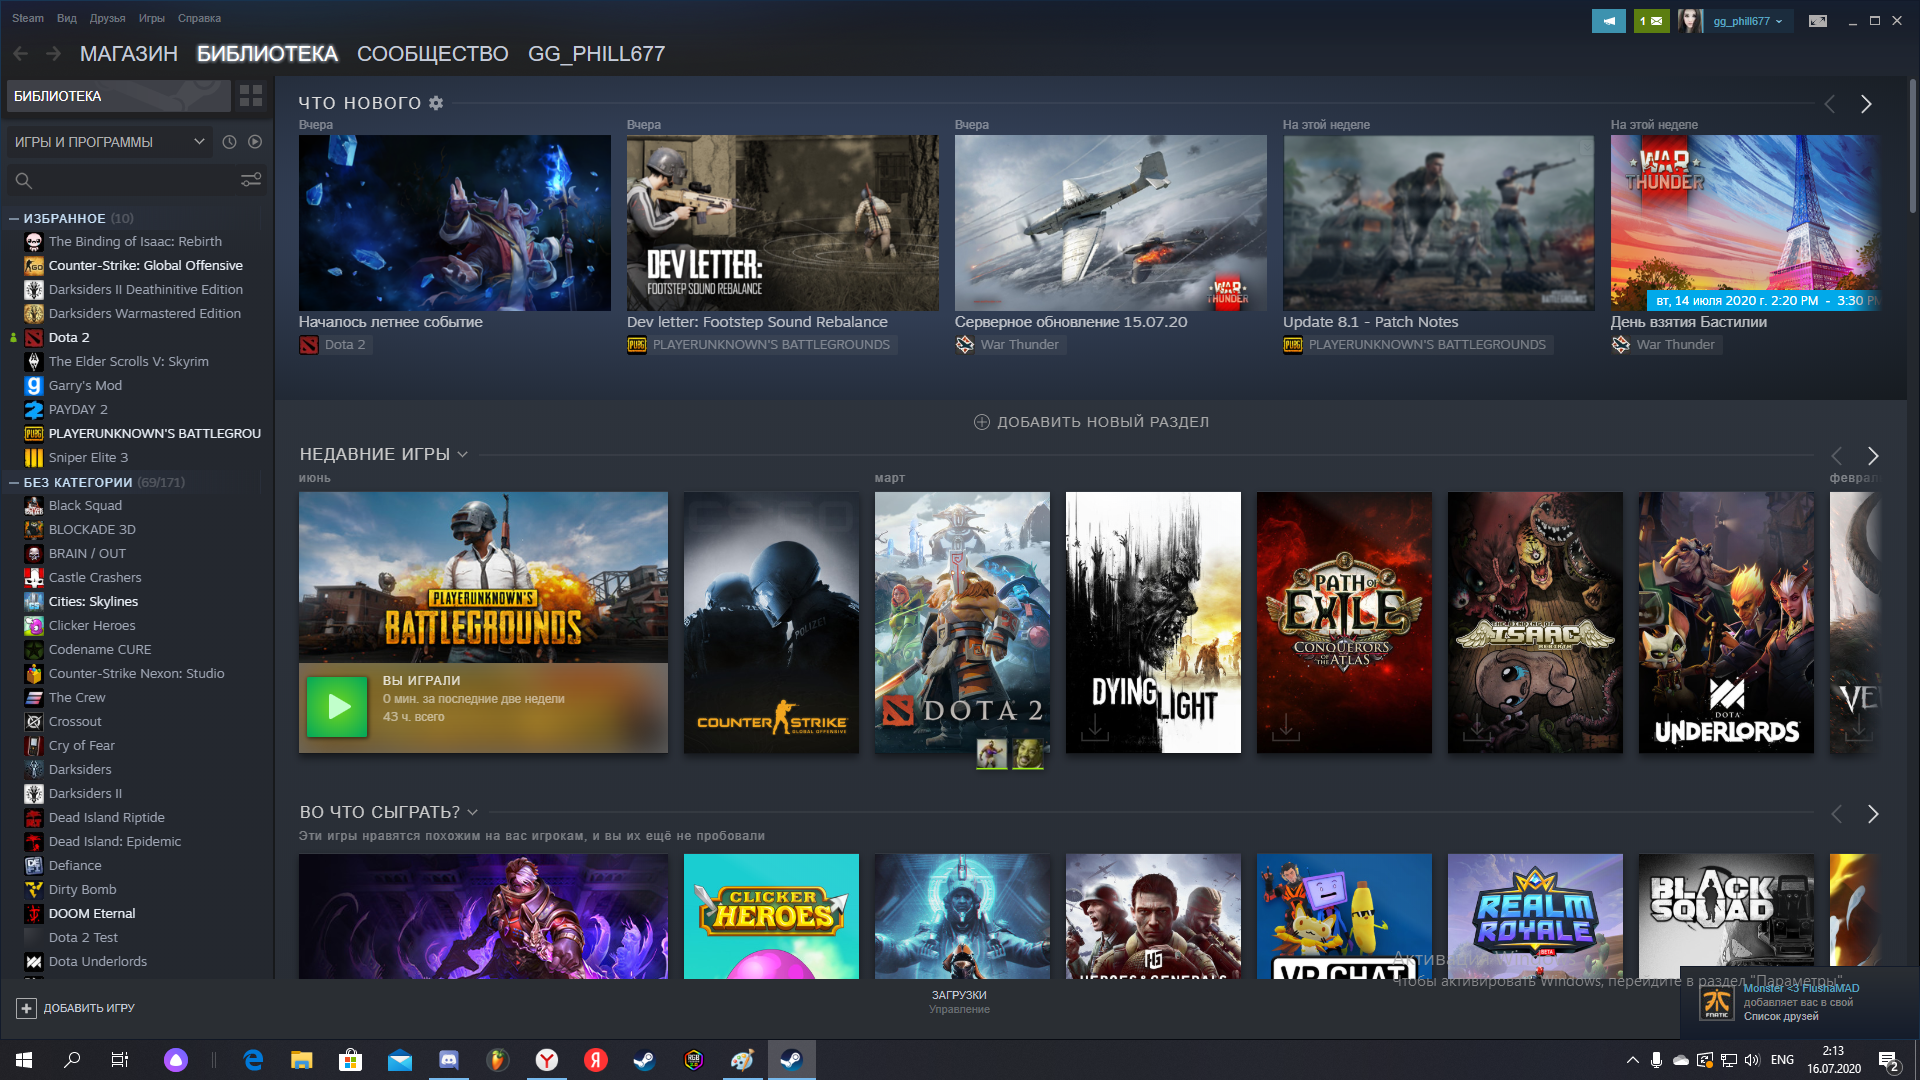Click the green inbox notification icon
The image size is (1920, 1080).
coord(1651,21)
